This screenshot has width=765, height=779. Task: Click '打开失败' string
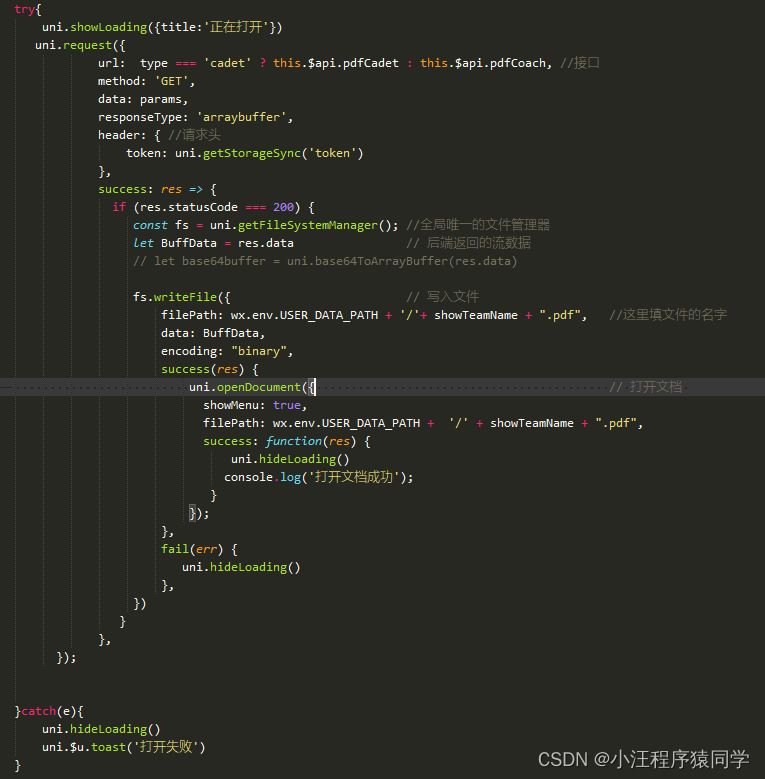point(165,747)
